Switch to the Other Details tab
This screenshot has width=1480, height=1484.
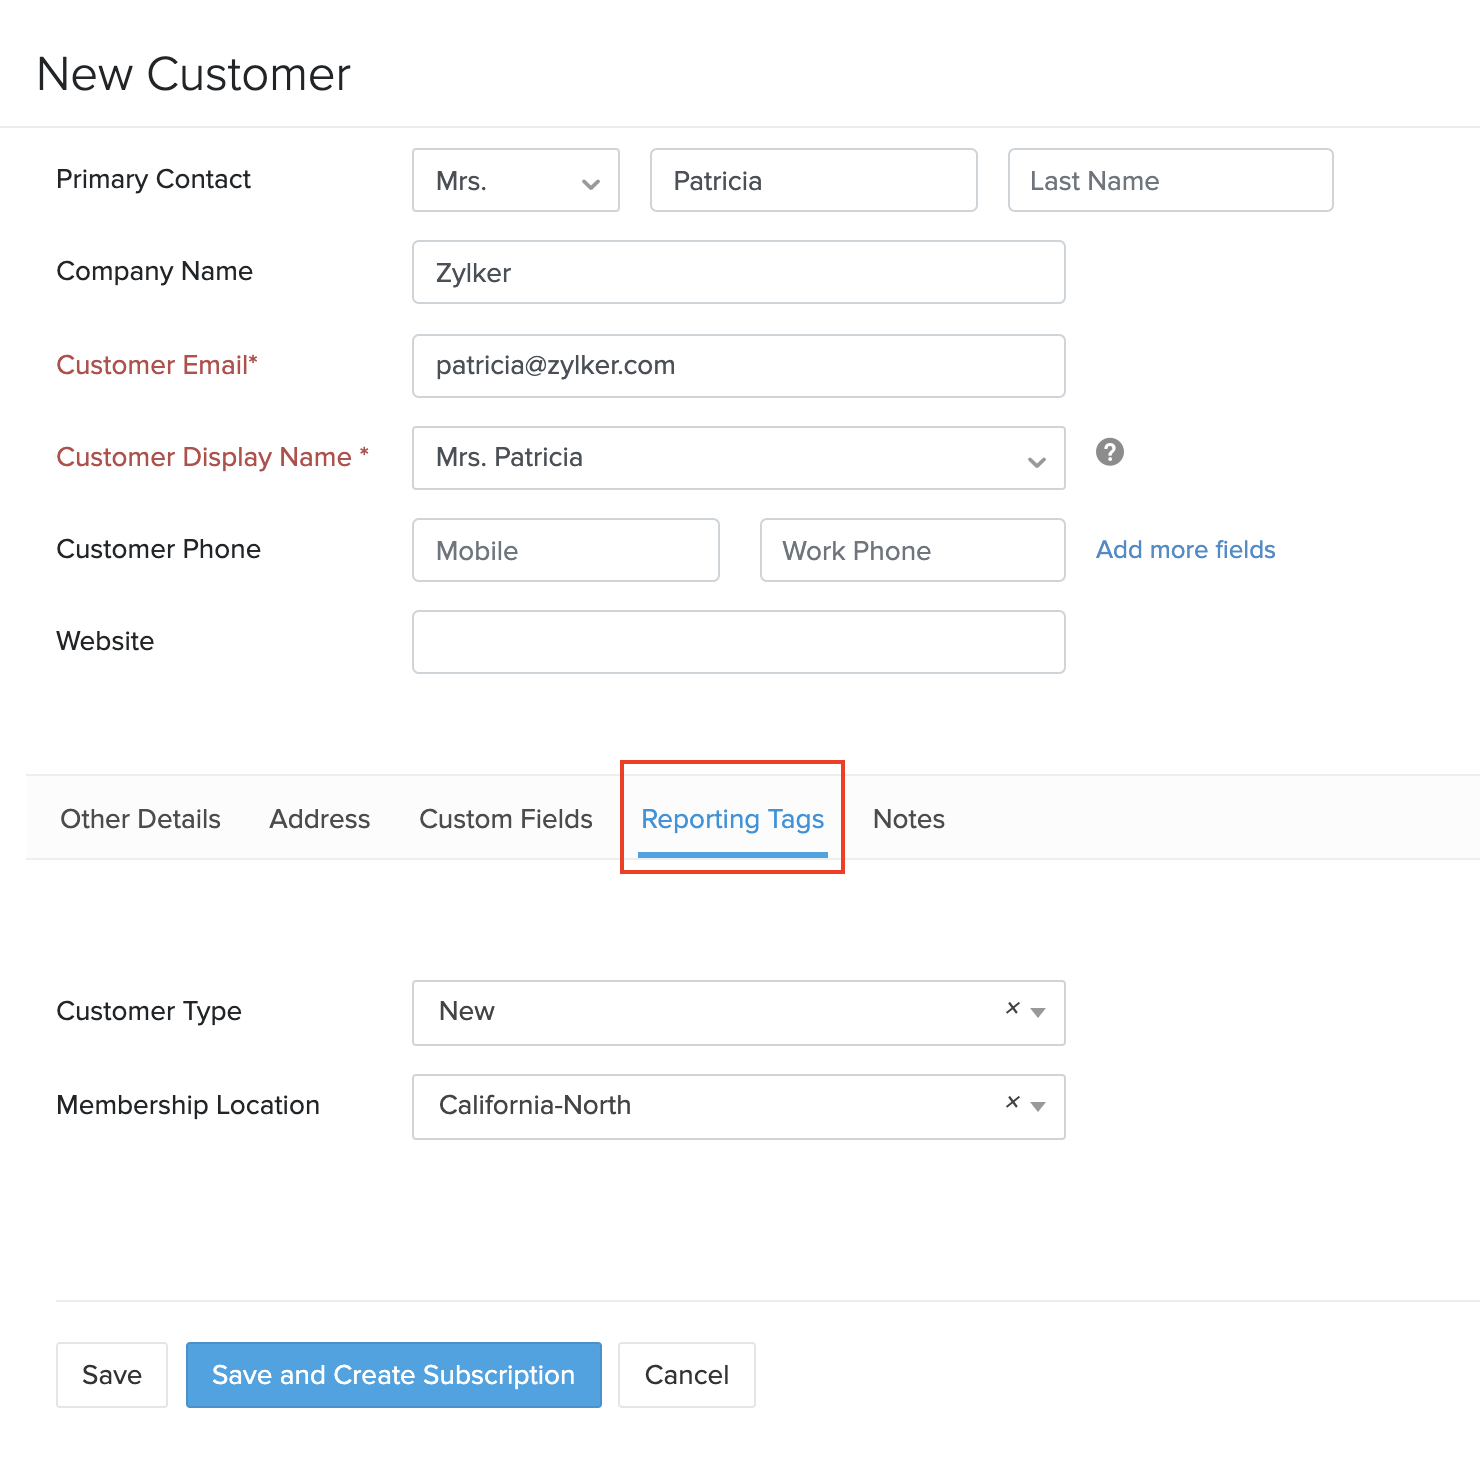(x=140, y=818)
